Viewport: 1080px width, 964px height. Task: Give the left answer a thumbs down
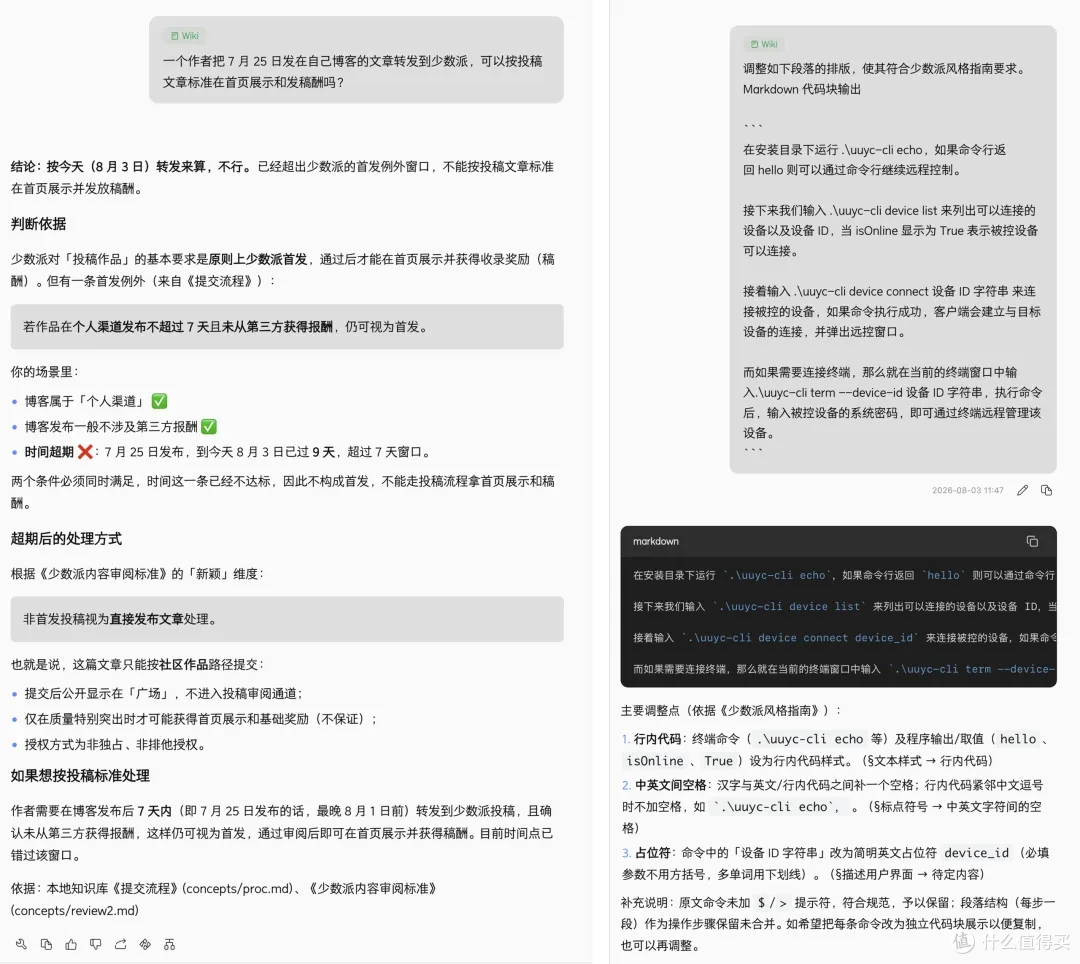click(96, 944)
